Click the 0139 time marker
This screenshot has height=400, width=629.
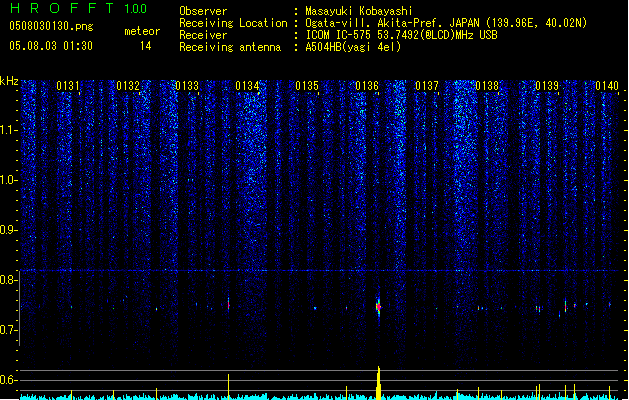(x=547, y=86)
